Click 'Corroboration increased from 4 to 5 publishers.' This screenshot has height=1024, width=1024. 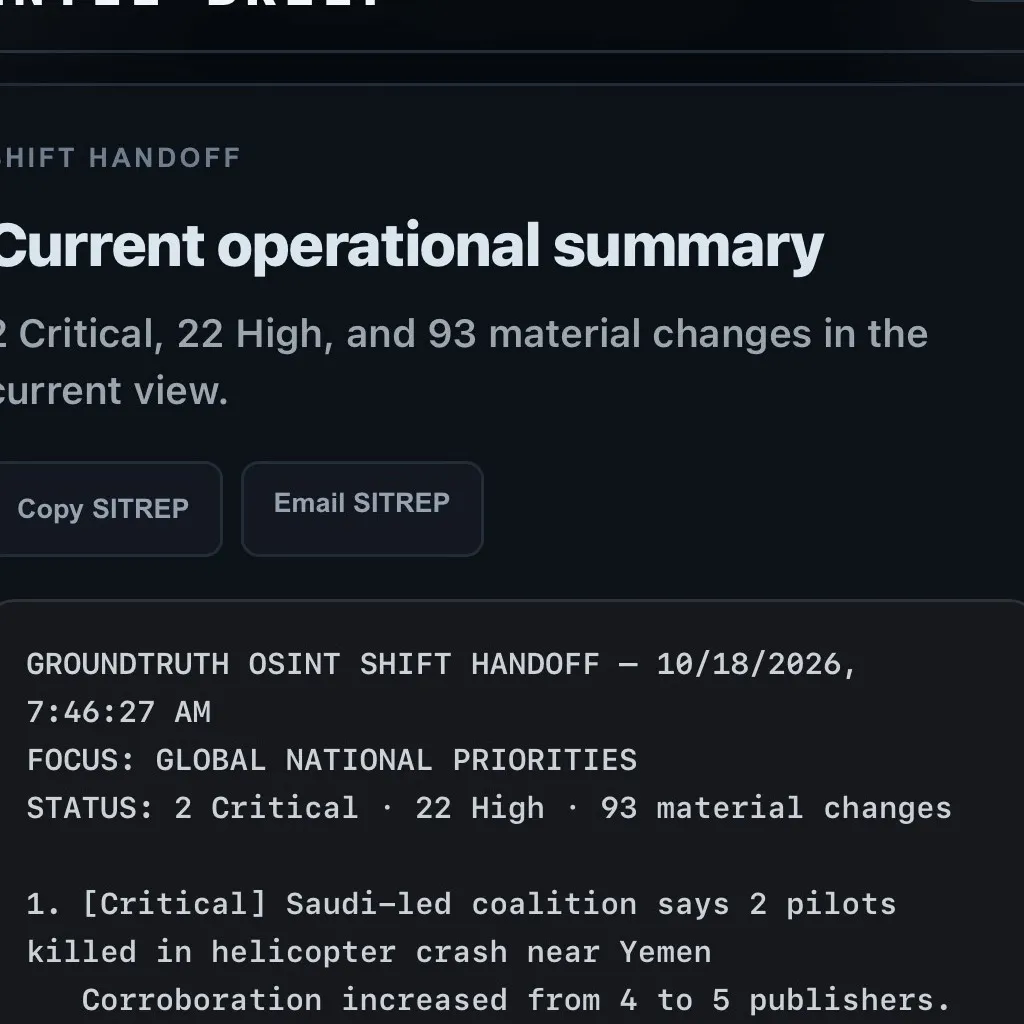tap(516, 1000)
